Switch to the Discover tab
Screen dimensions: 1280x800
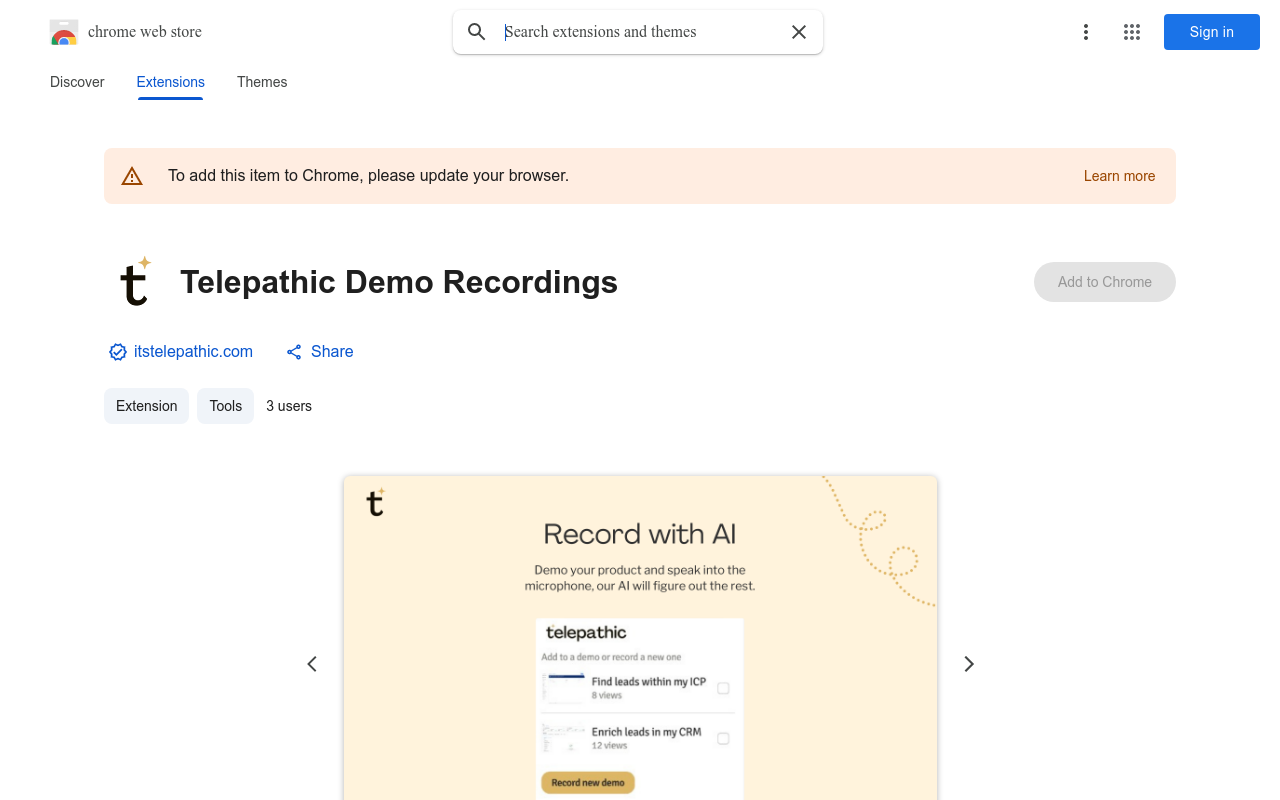tap(77, 82)
